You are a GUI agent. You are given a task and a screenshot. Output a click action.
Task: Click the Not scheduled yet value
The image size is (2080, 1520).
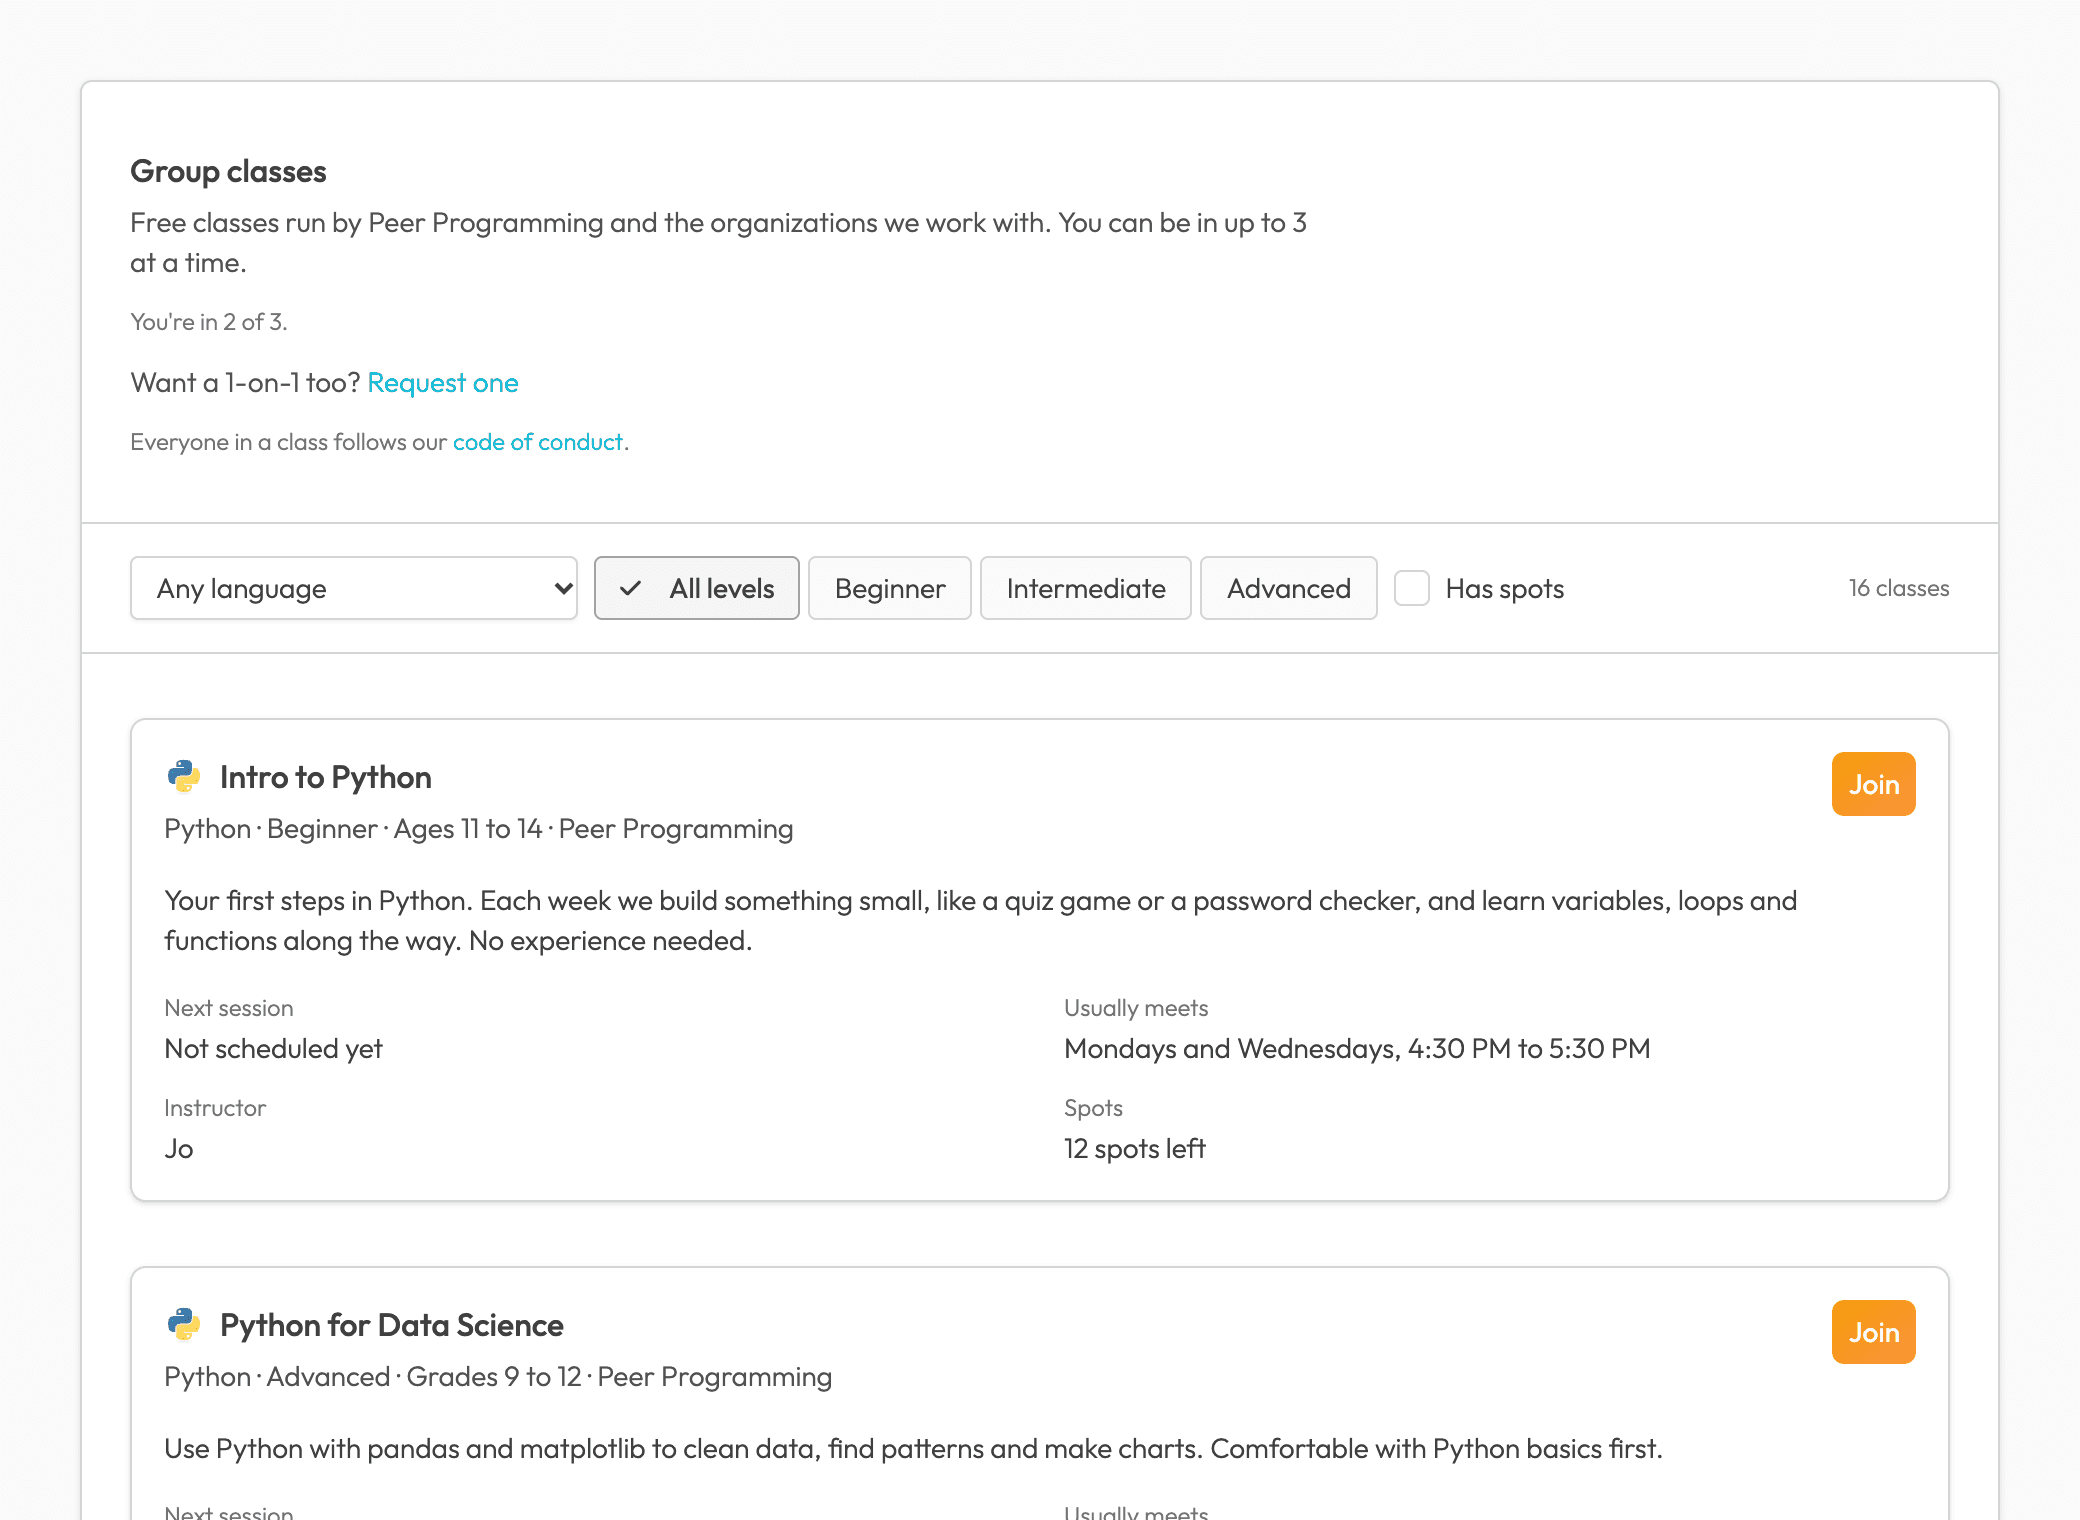click(274, 1048)
